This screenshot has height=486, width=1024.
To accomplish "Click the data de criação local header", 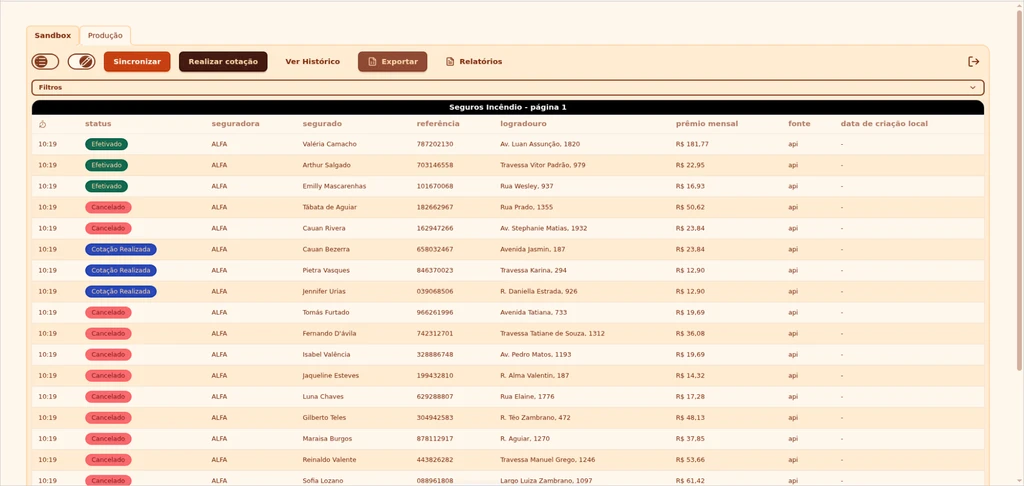I will 884,123.
